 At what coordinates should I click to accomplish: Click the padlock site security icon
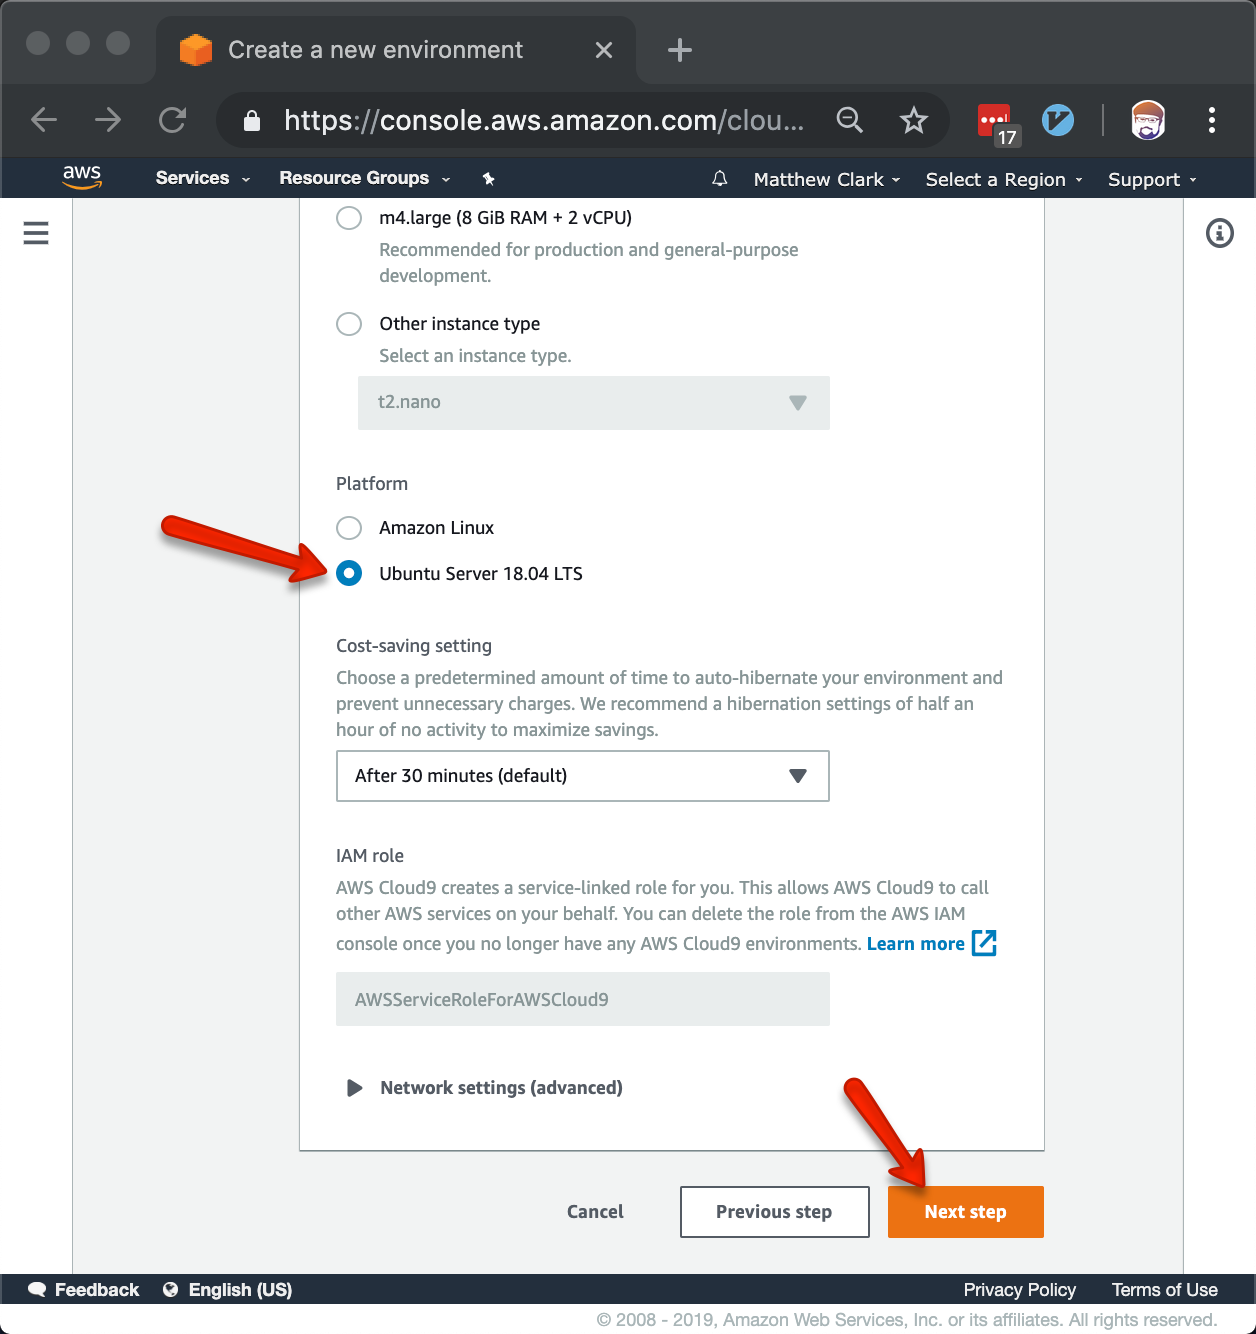(252, 121)
